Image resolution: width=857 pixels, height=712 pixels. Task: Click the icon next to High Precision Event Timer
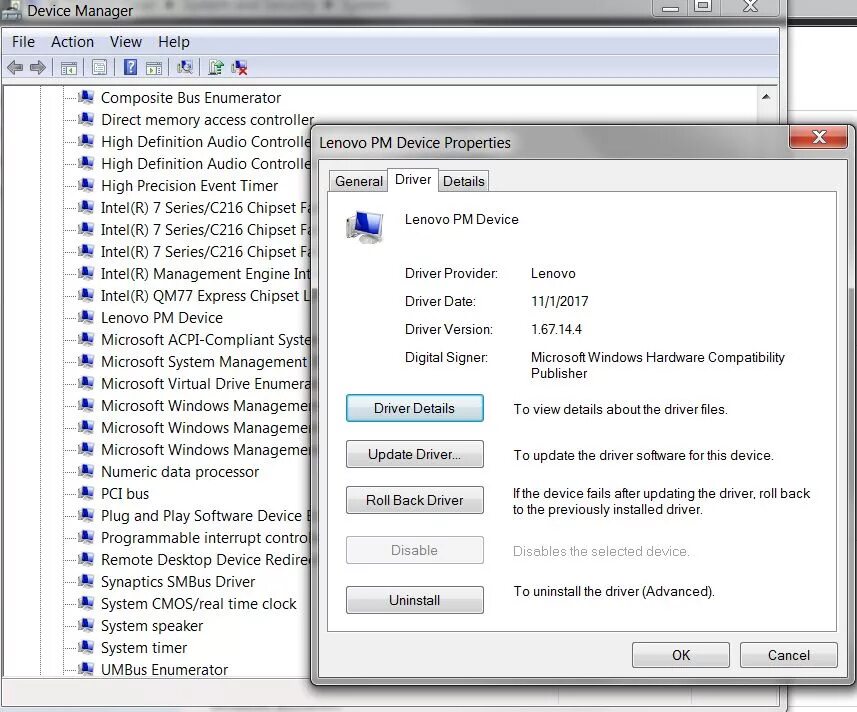pyautogui.click(x=85, y=185)
